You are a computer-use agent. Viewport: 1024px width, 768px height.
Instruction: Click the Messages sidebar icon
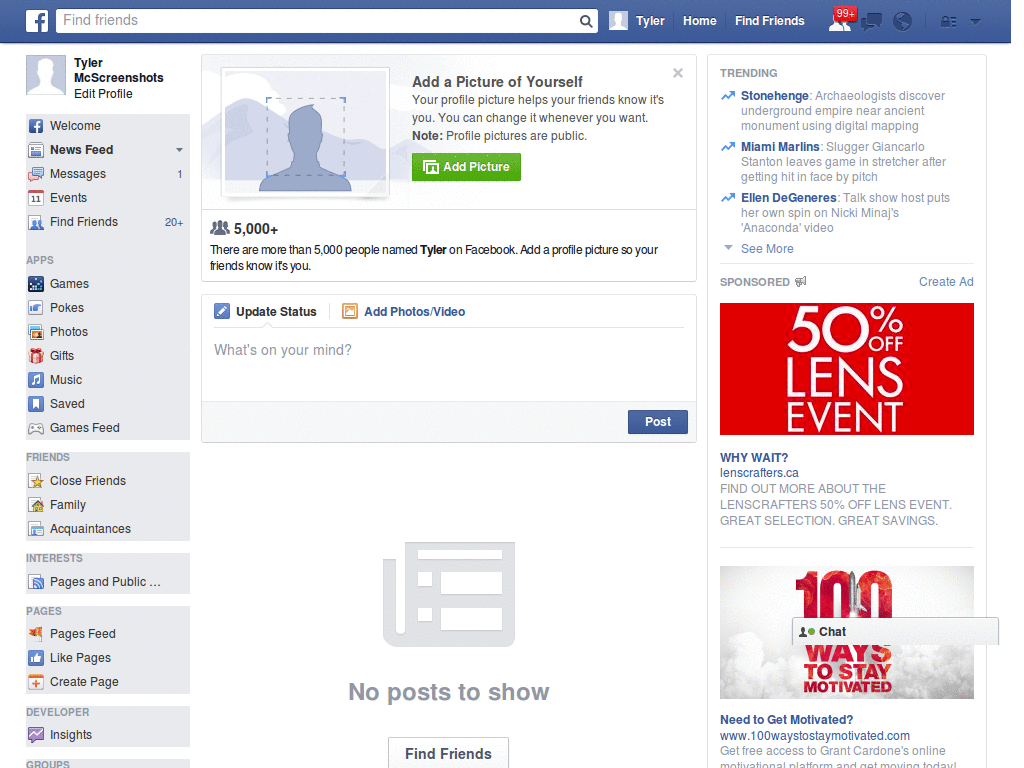pos(36,174)
